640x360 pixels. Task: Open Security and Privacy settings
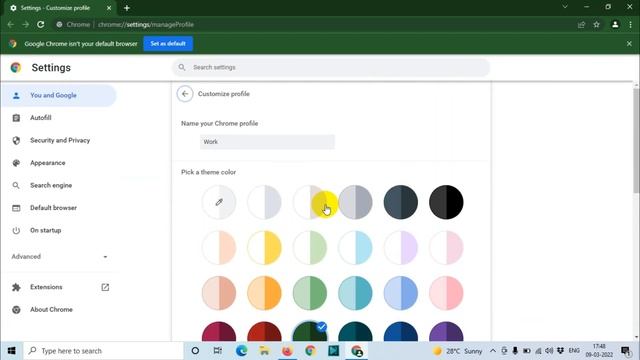(x=59, y=140)
